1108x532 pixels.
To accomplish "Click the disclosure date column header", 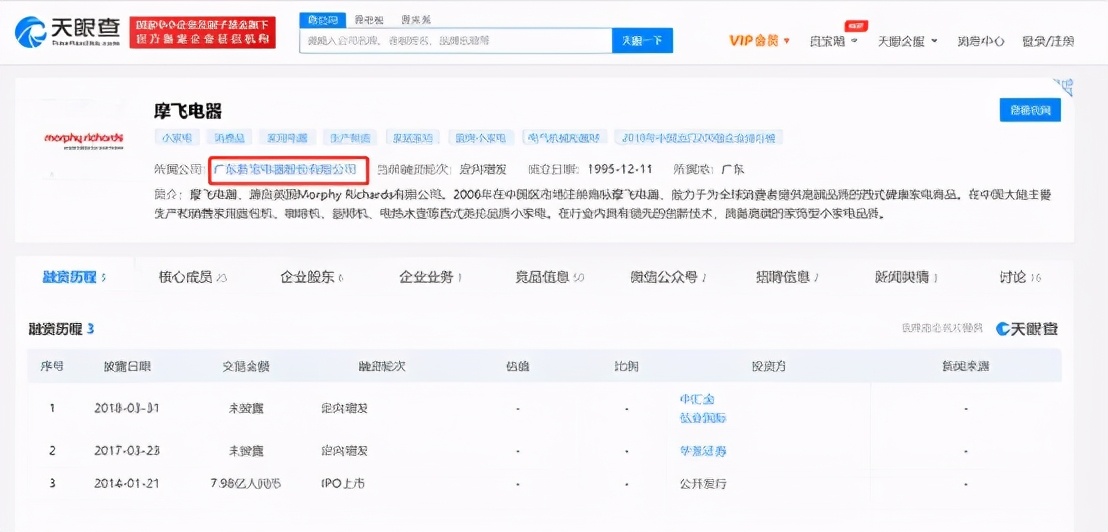I will 127,367.
